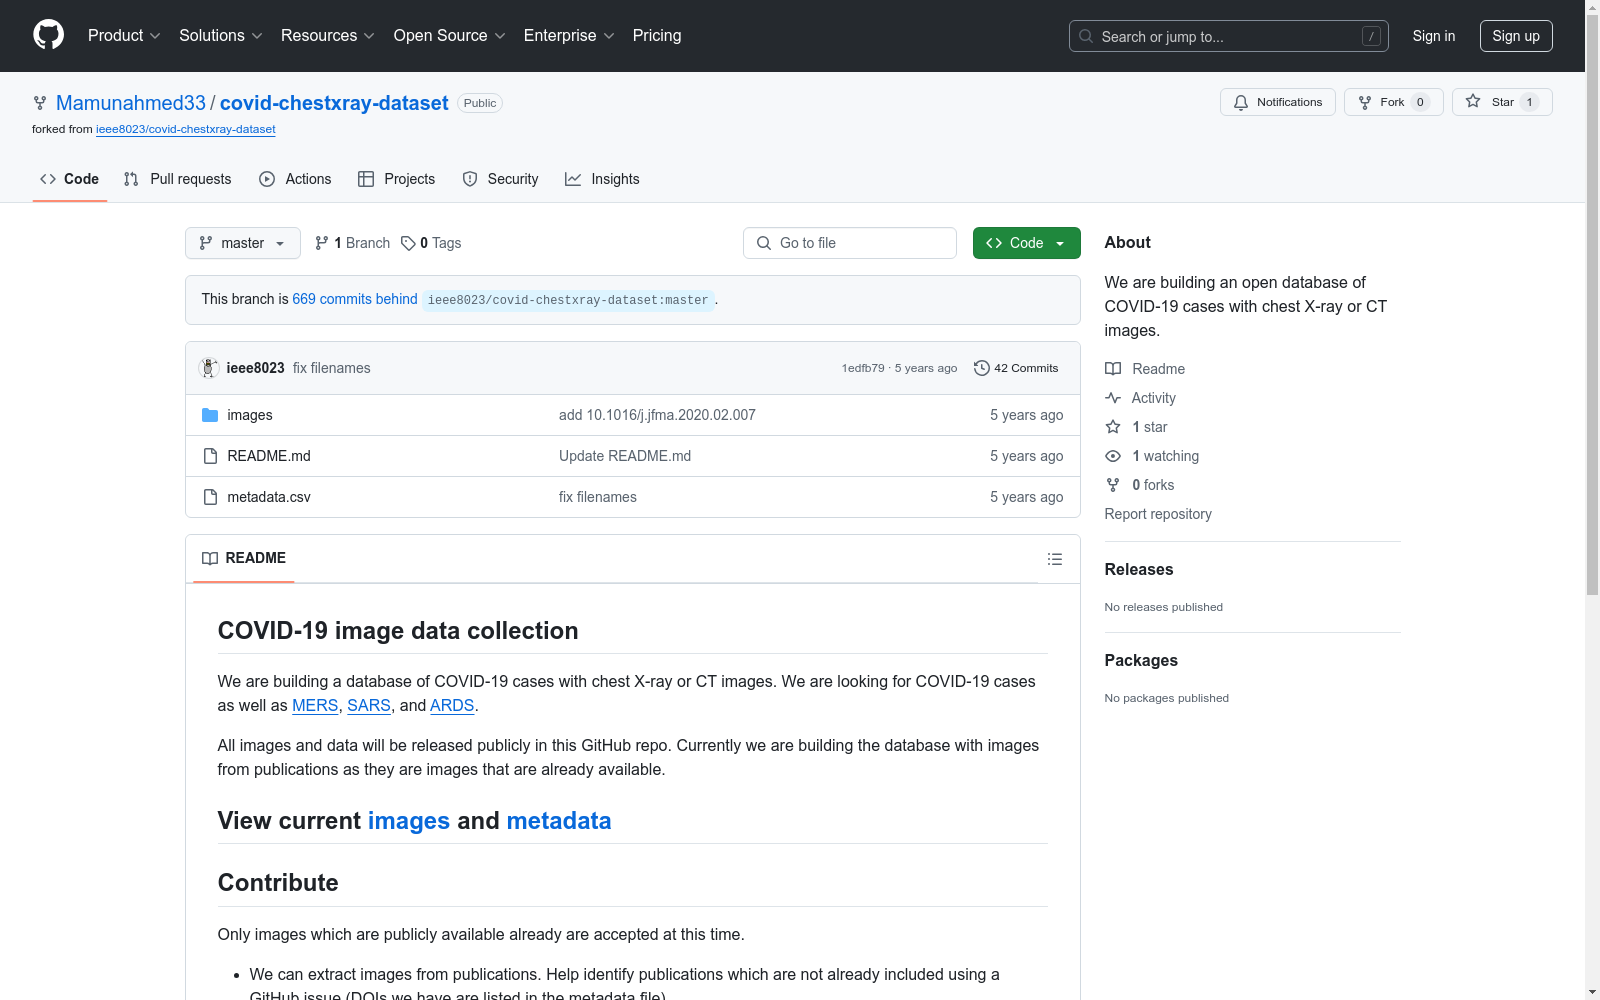The width and height of the screenshot is (1600, 1000).
Task: Click the branch icon next to 1 Branch
Action: click(x=322, y=243)
